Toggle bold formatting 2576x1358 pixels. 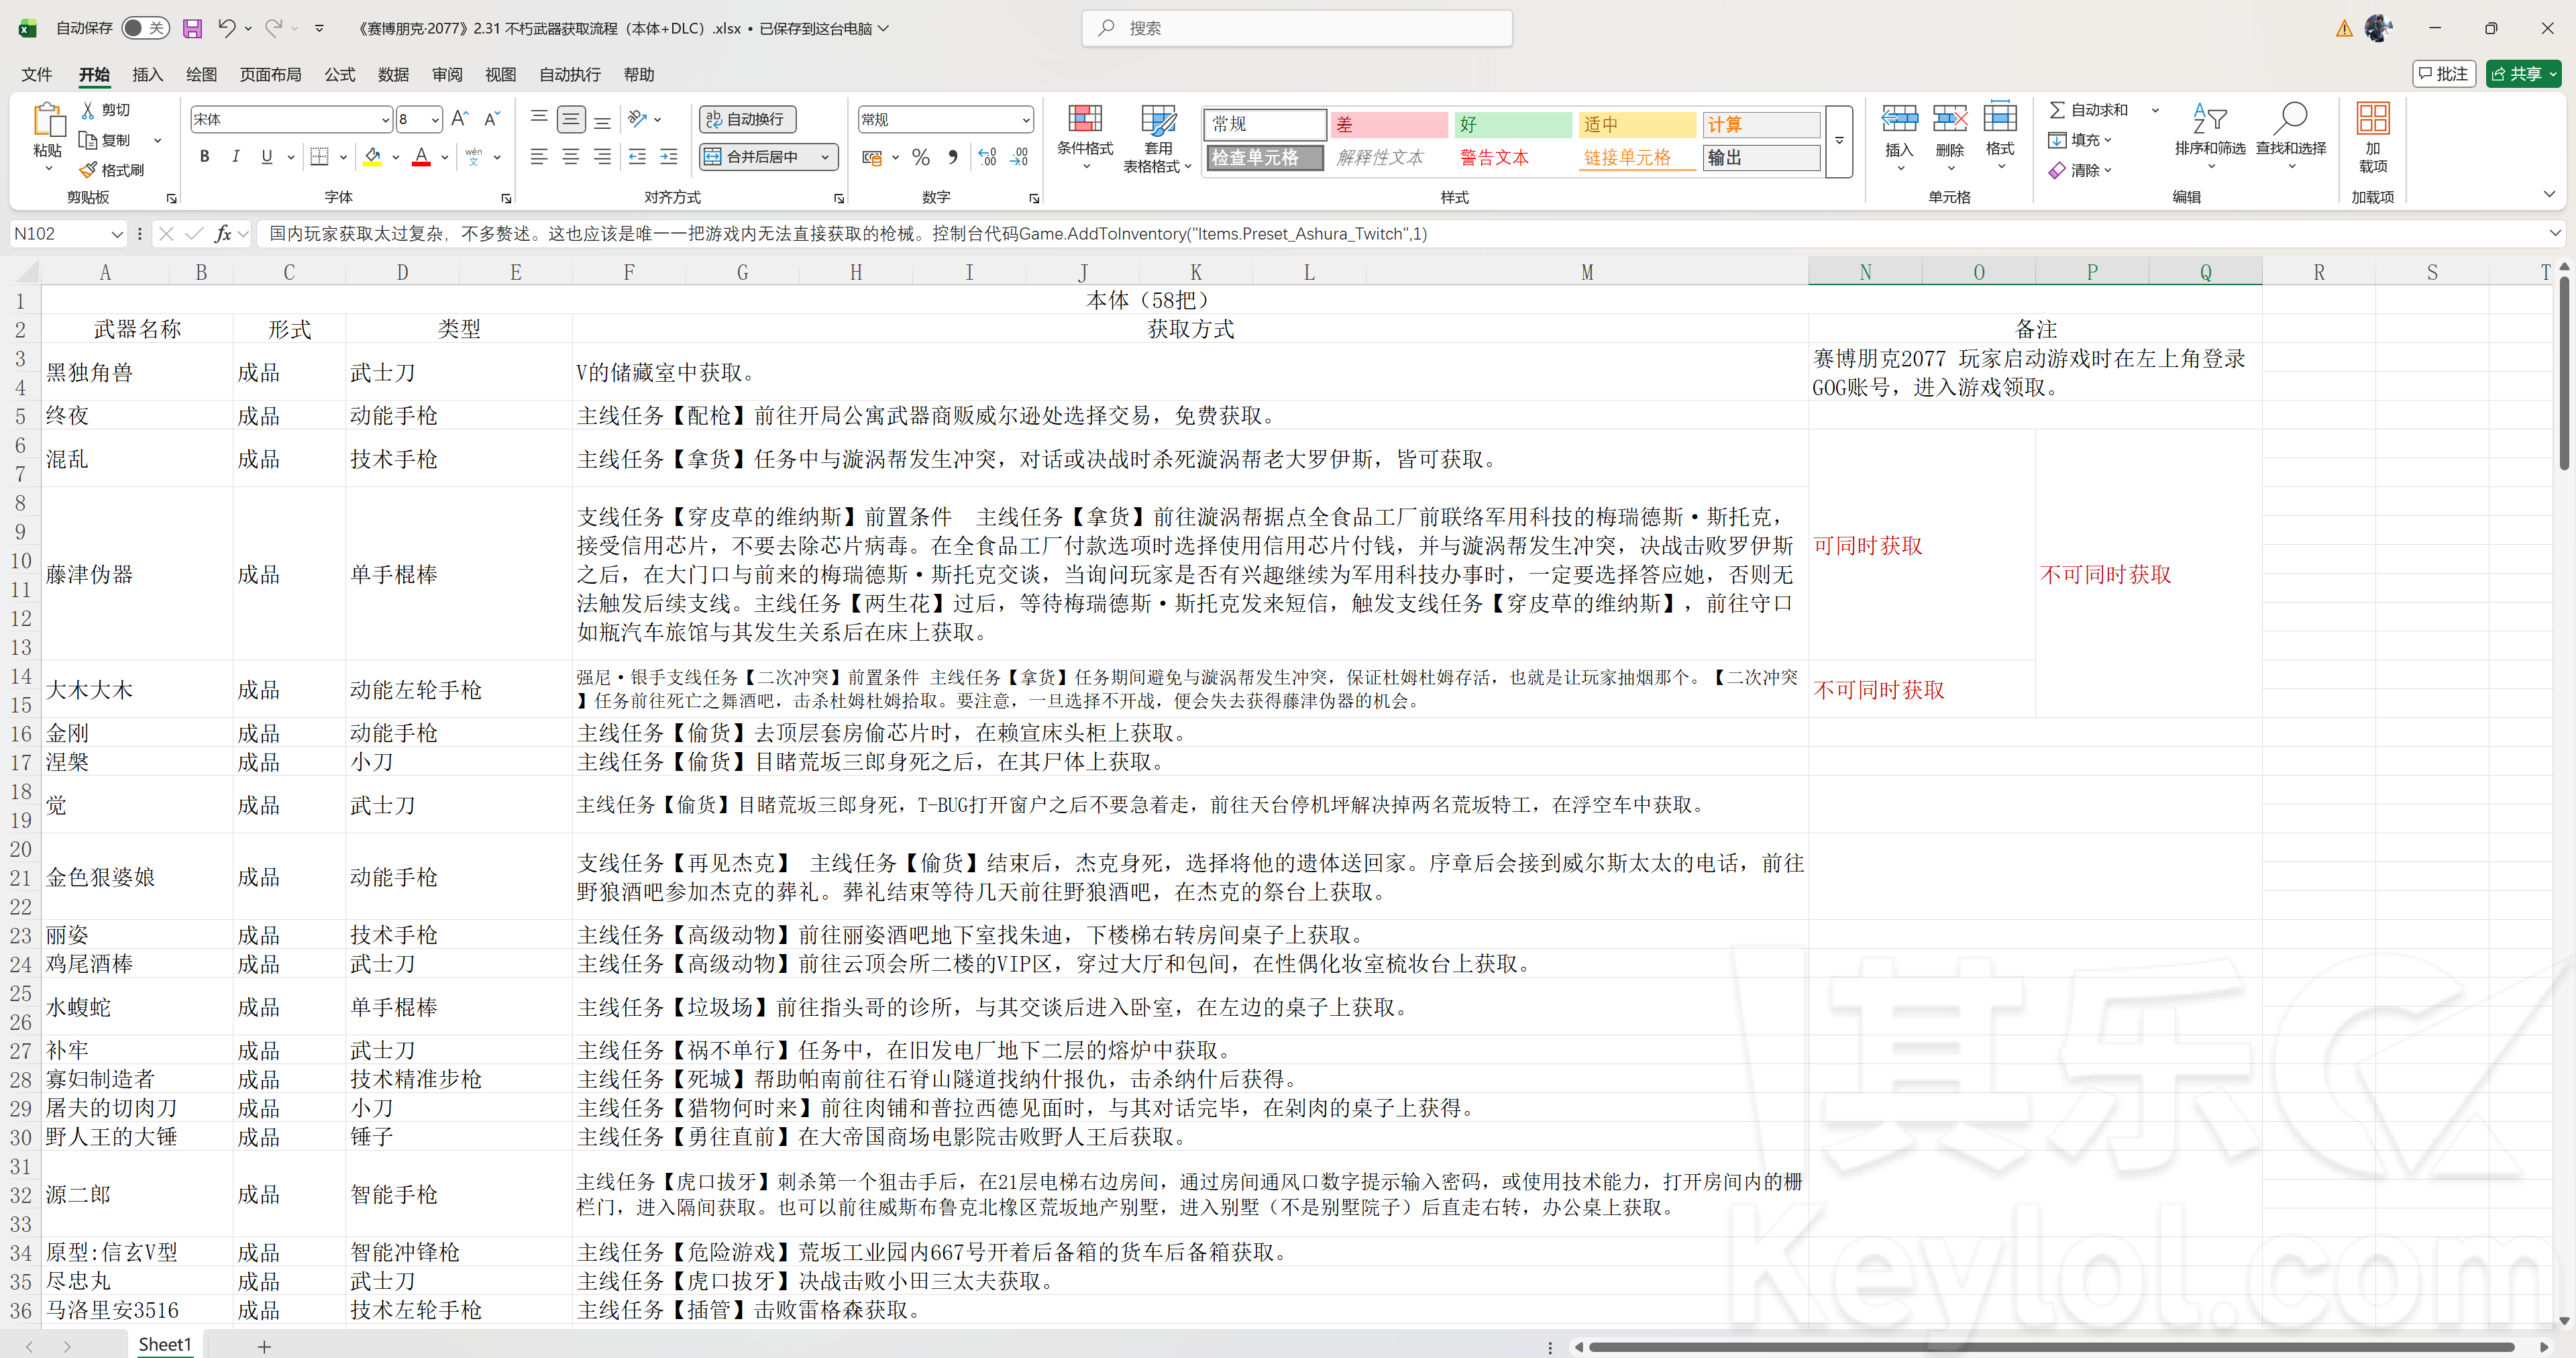coord(205,157)
